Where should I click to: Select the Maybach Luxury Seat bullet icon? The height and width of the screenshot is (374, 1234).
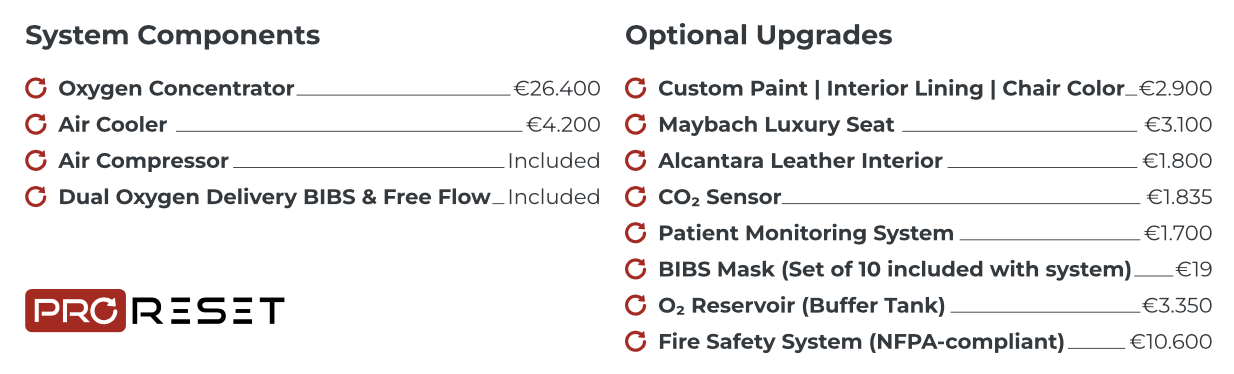[635, 125]
